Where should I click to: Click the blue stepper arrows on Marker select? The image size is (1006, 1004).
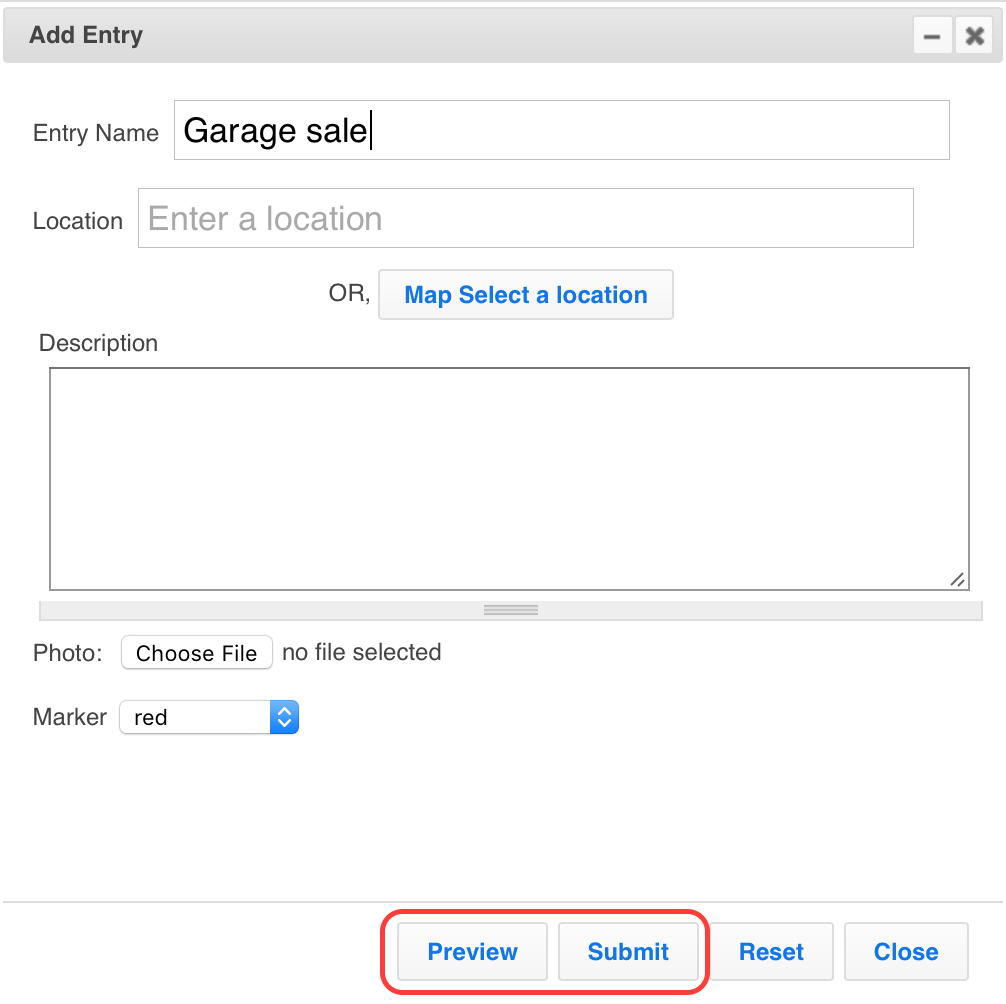(284, 717)
